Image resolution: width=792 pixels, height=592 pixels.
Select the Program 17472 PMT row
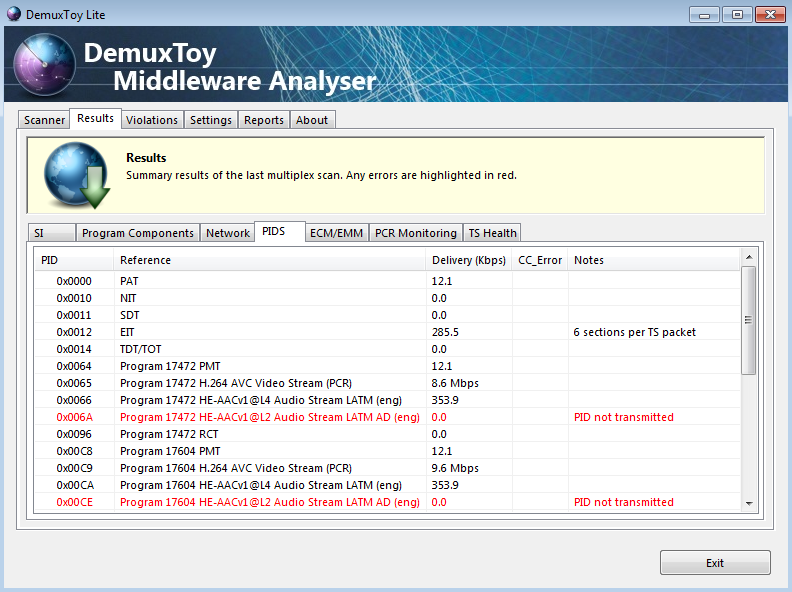pyautogui.click(x=387, y=366)
